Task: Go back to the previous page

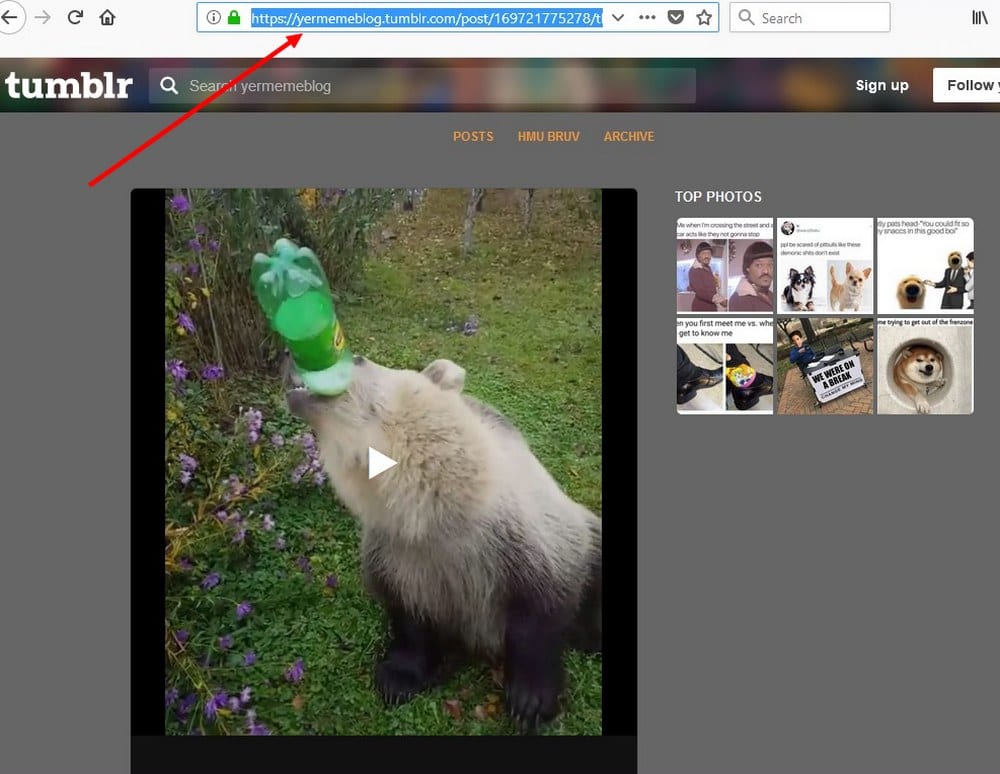Action: pos(10,17)
